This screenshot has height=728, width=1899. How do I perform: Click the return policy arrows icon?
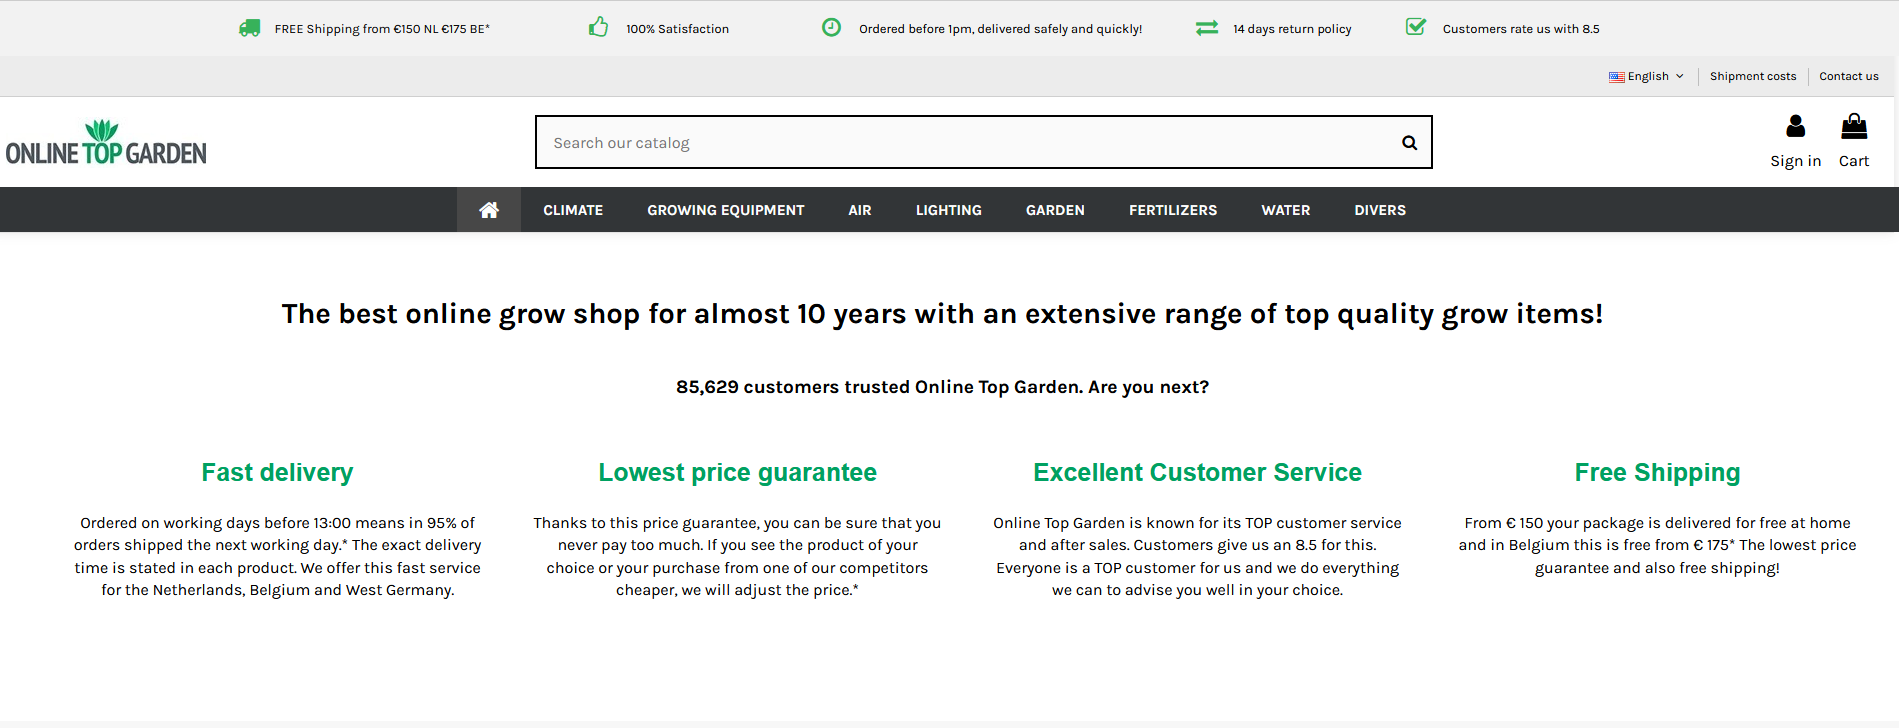click(1207, 28)
